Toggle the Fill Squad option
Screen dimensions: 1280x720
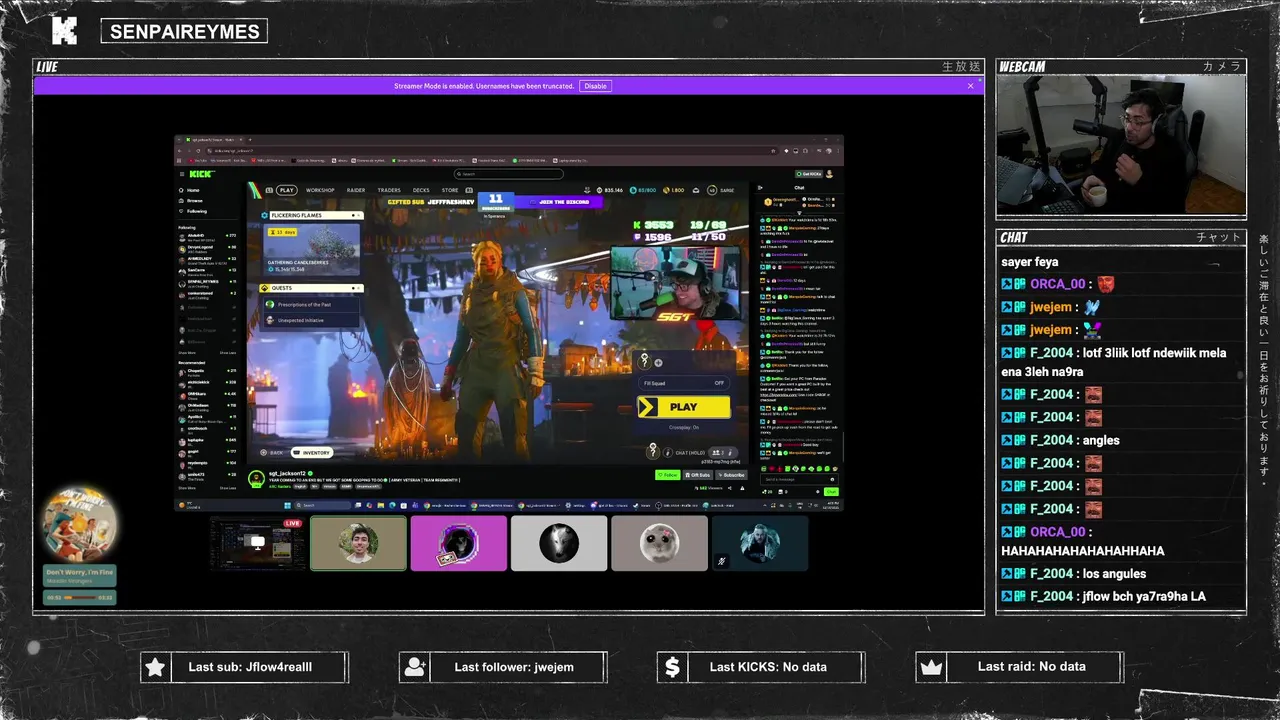pyautogui.click(x=684, y=383)
